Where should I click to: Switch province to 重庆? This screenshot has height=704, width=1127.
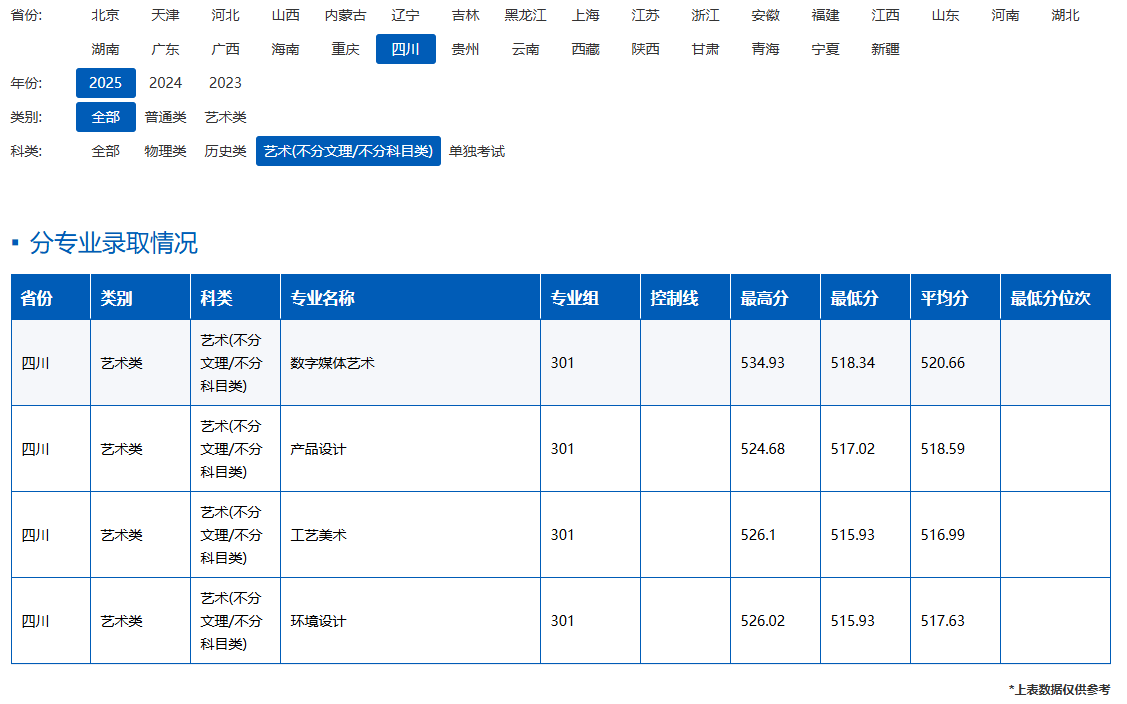(x=346, y=49)
